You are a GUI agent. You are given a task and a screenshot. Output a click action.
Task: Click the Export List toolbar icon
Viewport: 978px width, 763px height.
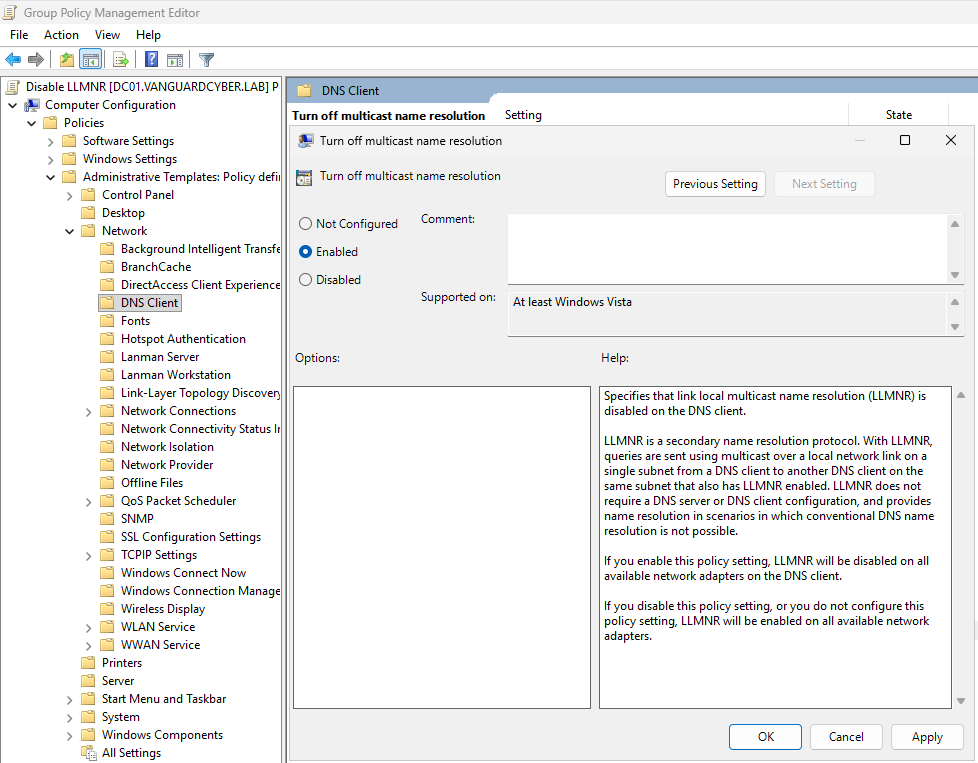(121, 60)
